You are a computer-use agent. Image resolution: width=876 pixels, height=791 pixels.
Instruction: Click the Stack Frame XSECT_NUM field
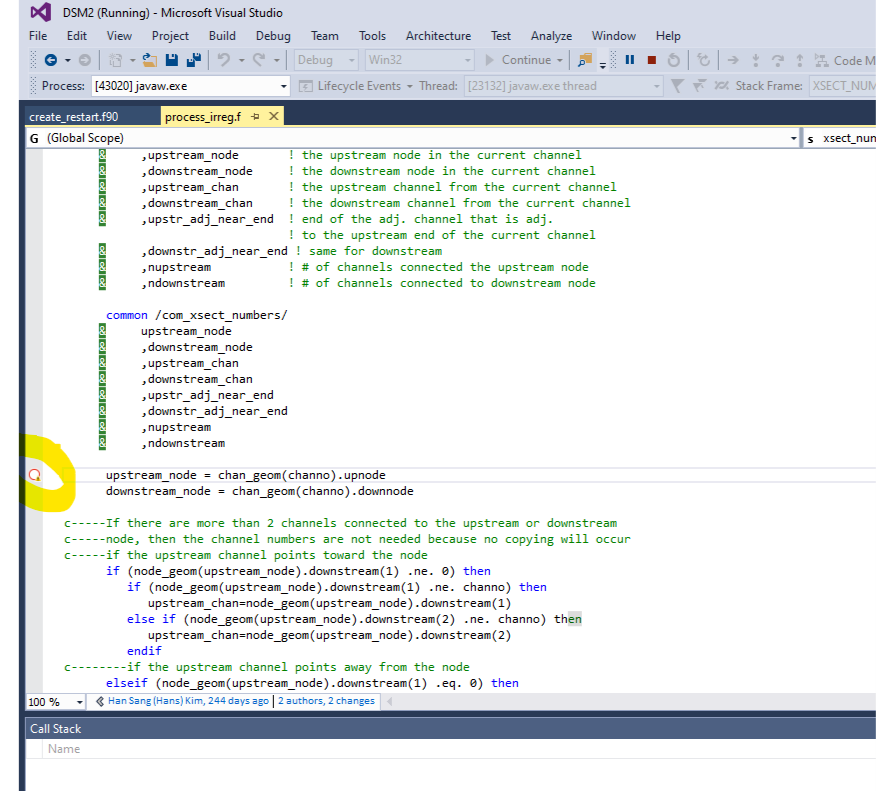click(842, 86)
